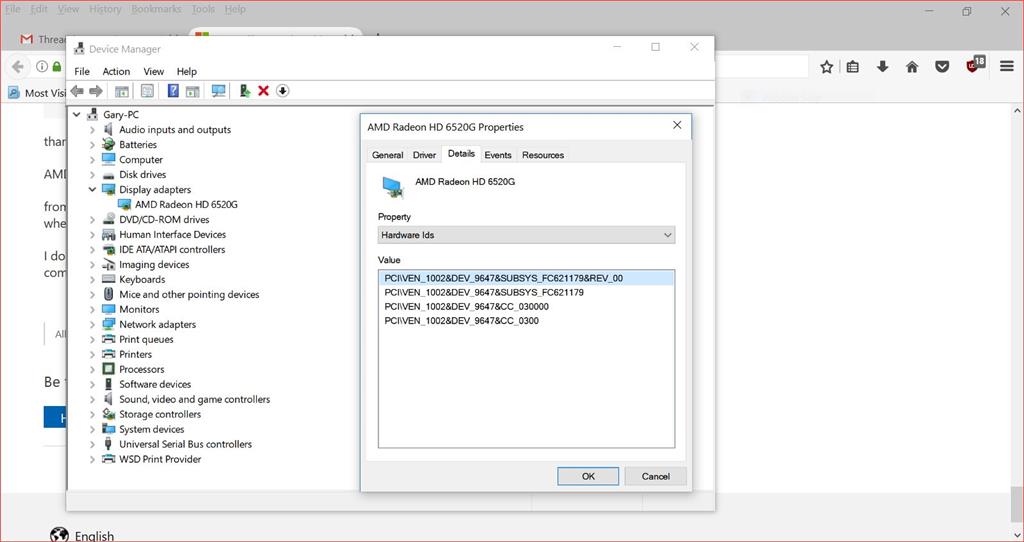The image size is (1024, 542).
Task: Close the AMD Radeon Properties dialog
Action: tap(677, 125)
